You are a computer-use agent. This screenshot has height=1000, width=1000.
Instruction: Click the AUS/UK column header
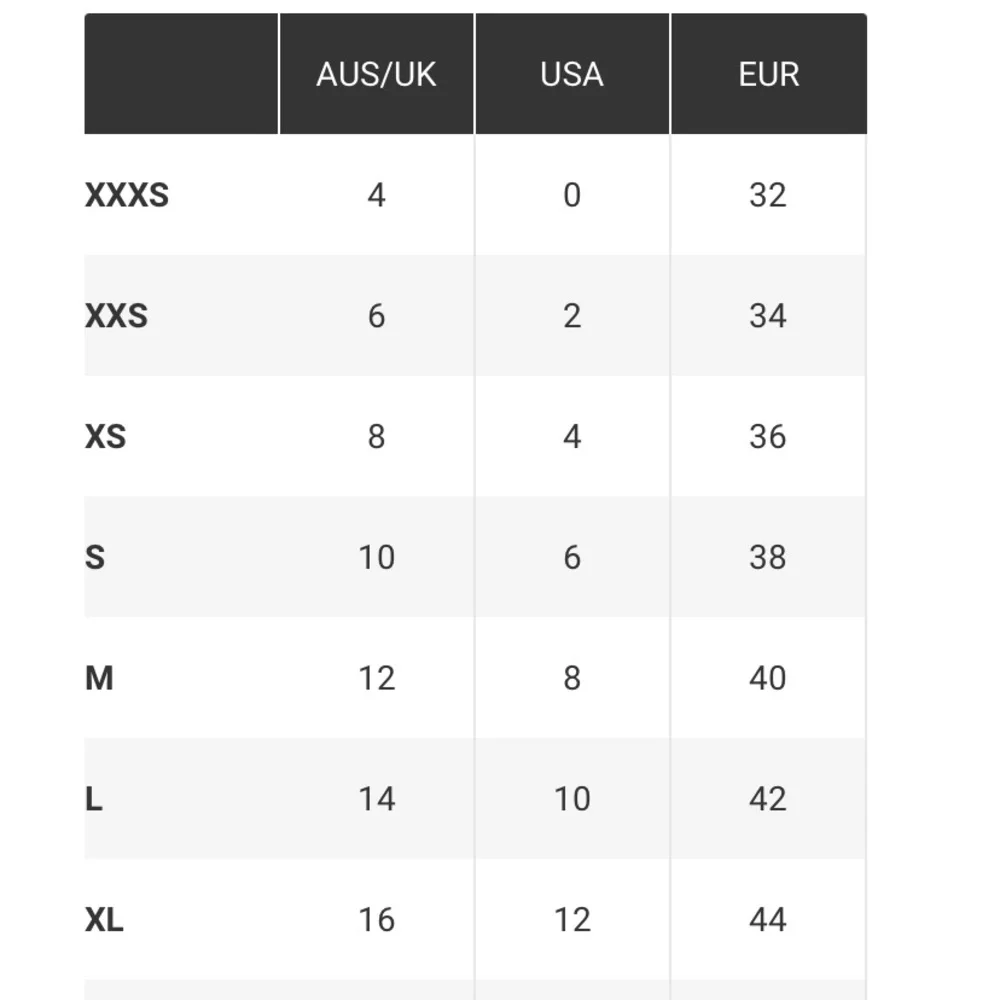click(x=376, y=75)
